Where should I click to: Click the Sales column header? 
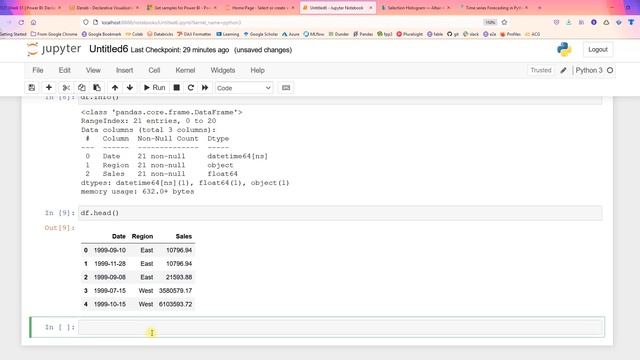click(x=184, y=236)
